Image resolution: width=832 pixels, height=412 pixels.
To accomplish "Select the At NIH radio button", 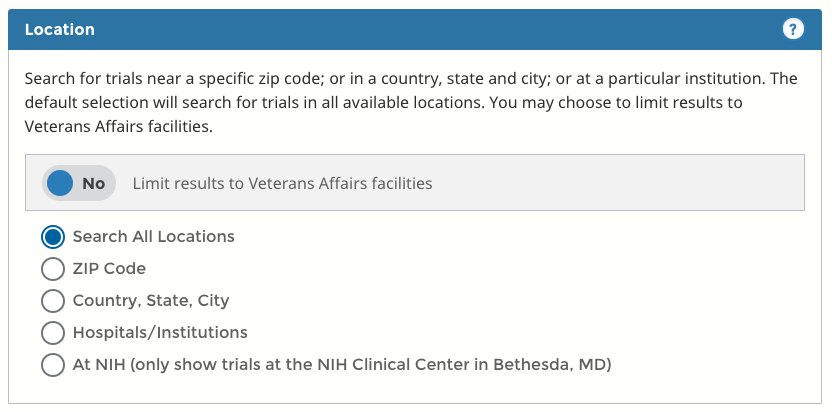I will [53, 364].
